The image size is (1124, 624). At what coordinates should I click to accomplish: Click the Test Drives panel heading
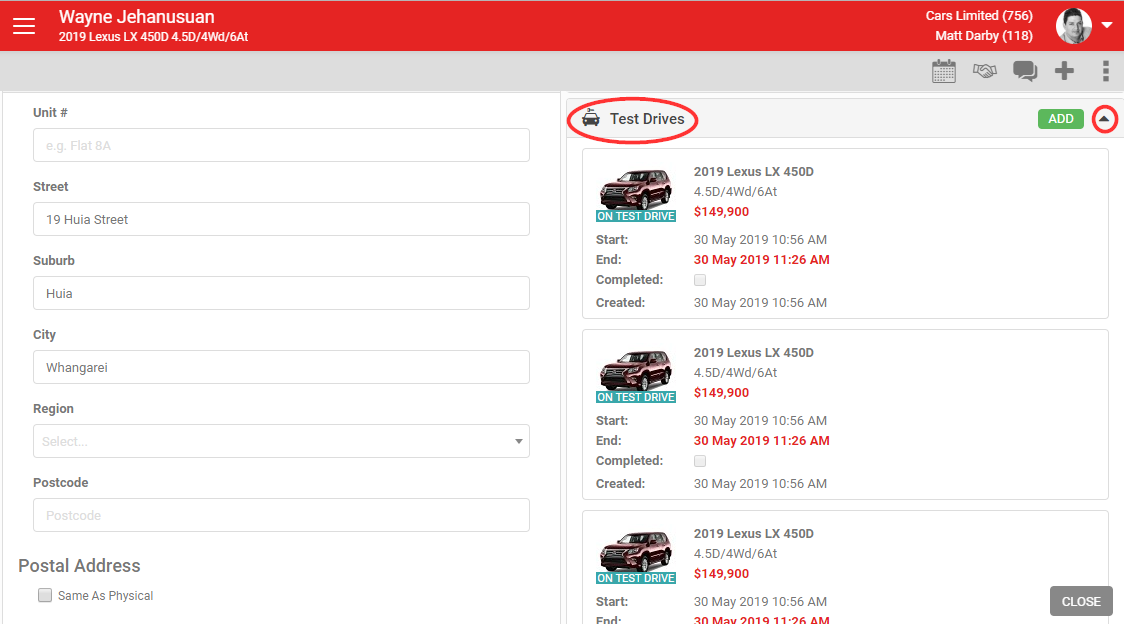click(x=647, y=119)
